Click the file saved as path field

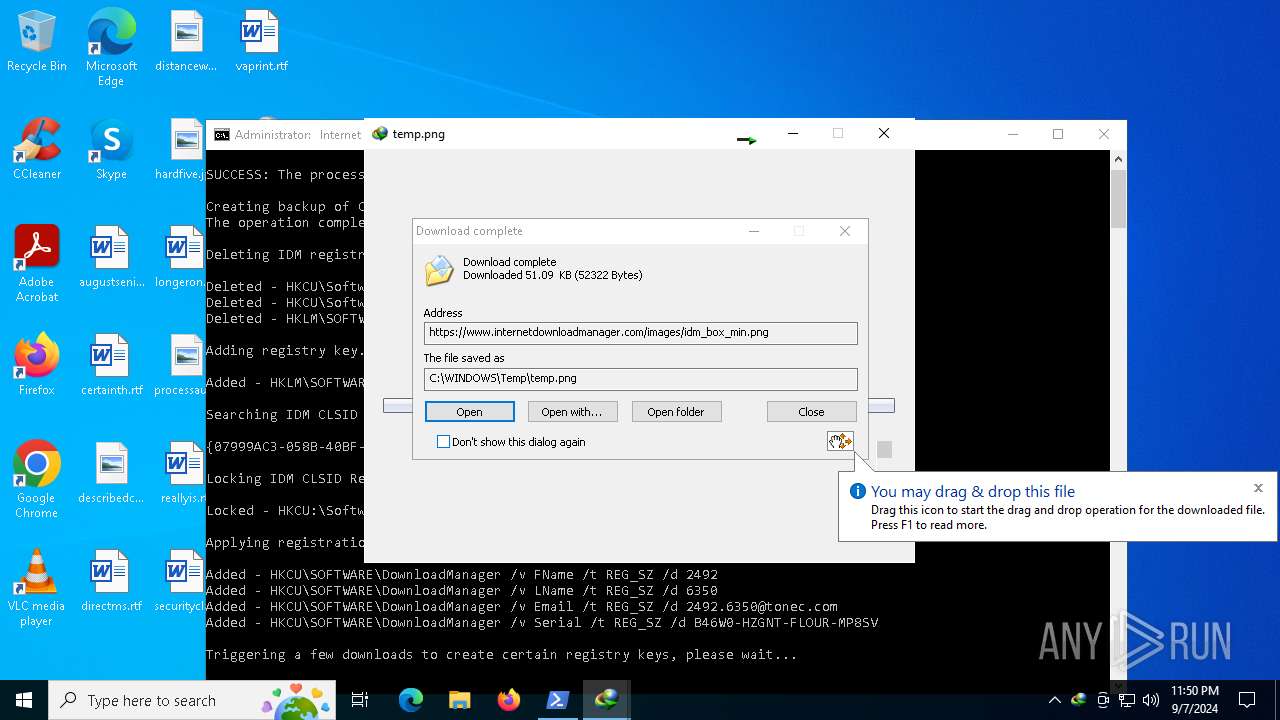point(641,378)
